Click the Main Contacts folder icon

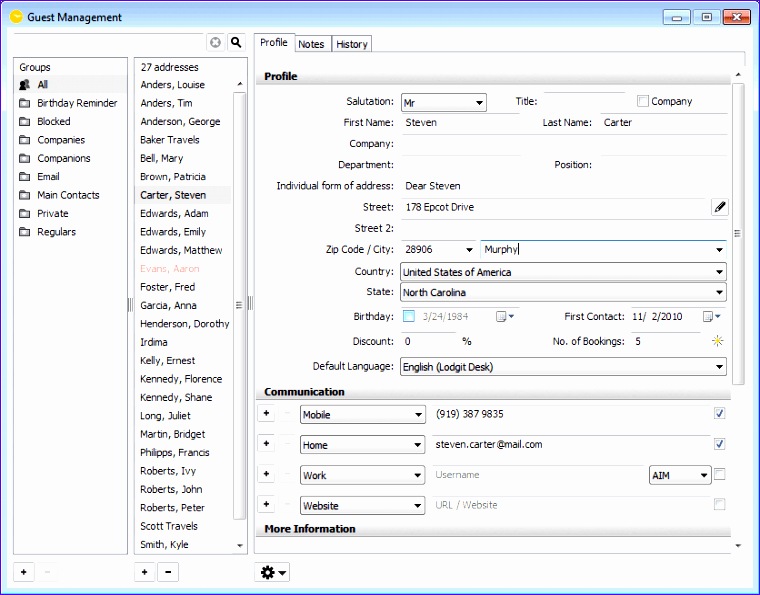(24, 195)
